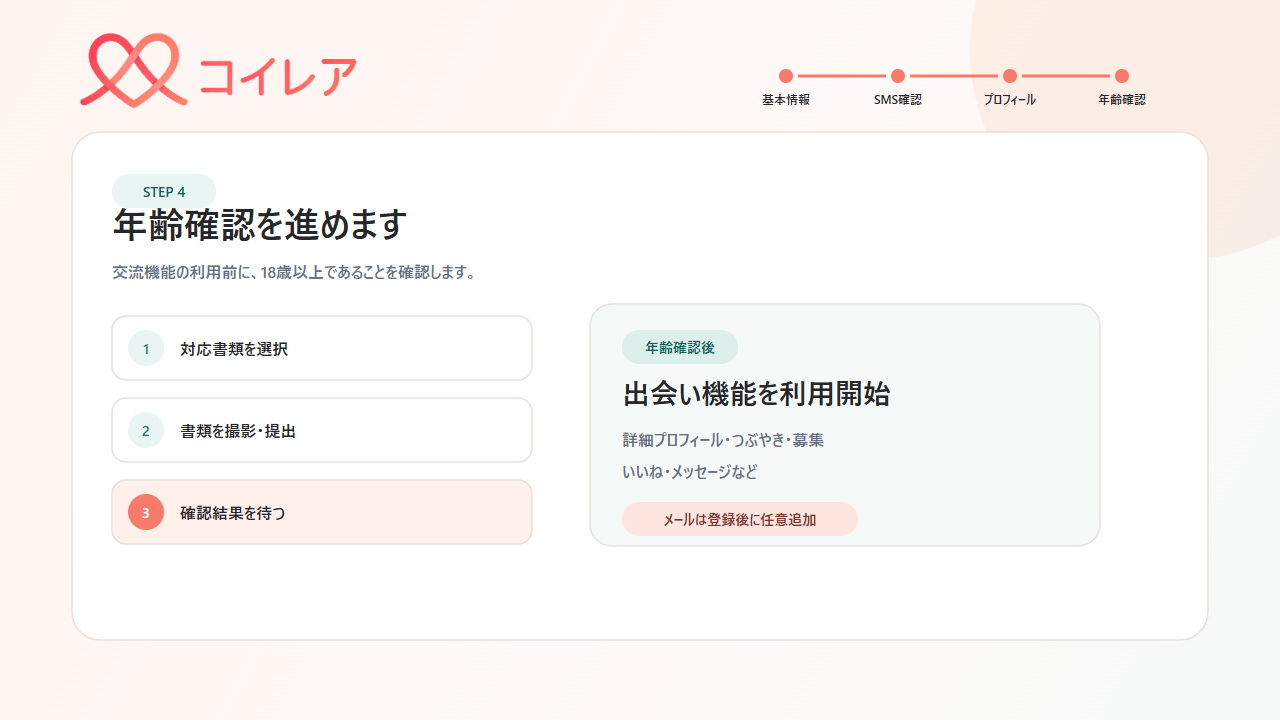Image resolution: width=1280 pixels, height=720 pixels.
Task: Click the コイレア heart logo icon
Action: point(134,70)
